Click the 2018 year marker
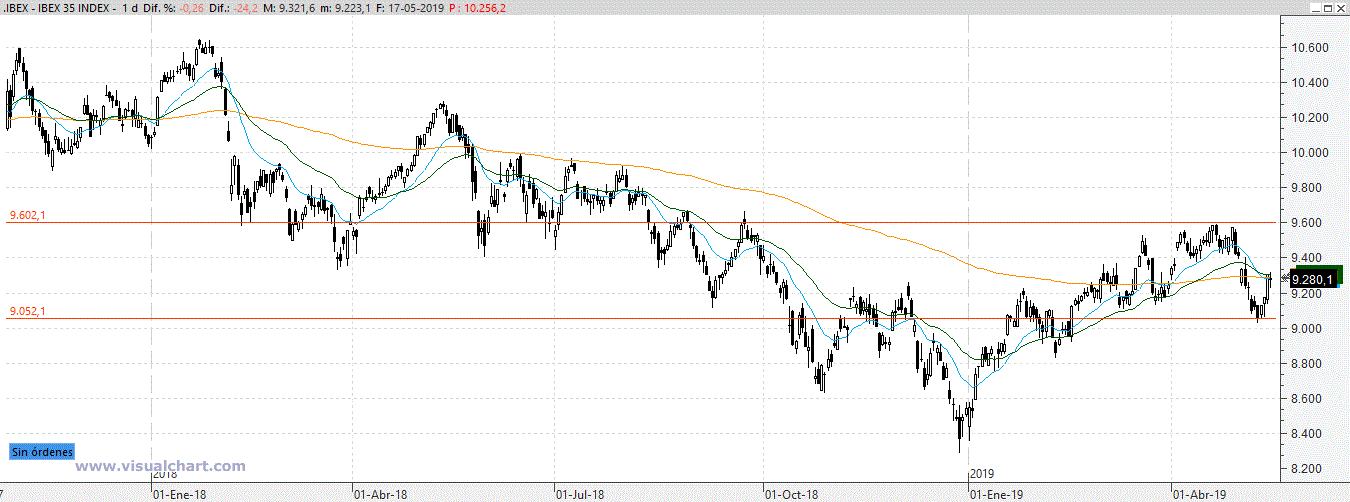The height and width of the screenshot is (502, 1350). 164,475
